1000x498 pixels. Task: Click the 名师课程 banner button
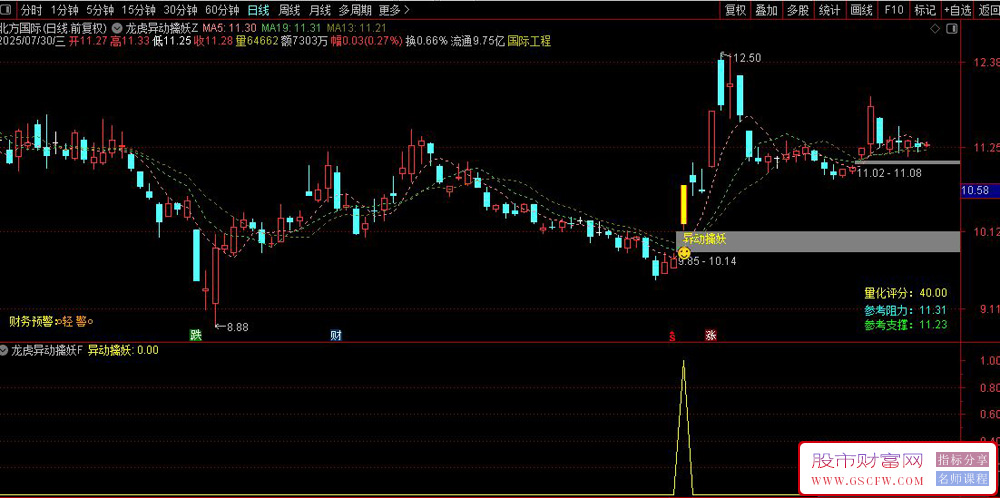(x=962, y=479)
